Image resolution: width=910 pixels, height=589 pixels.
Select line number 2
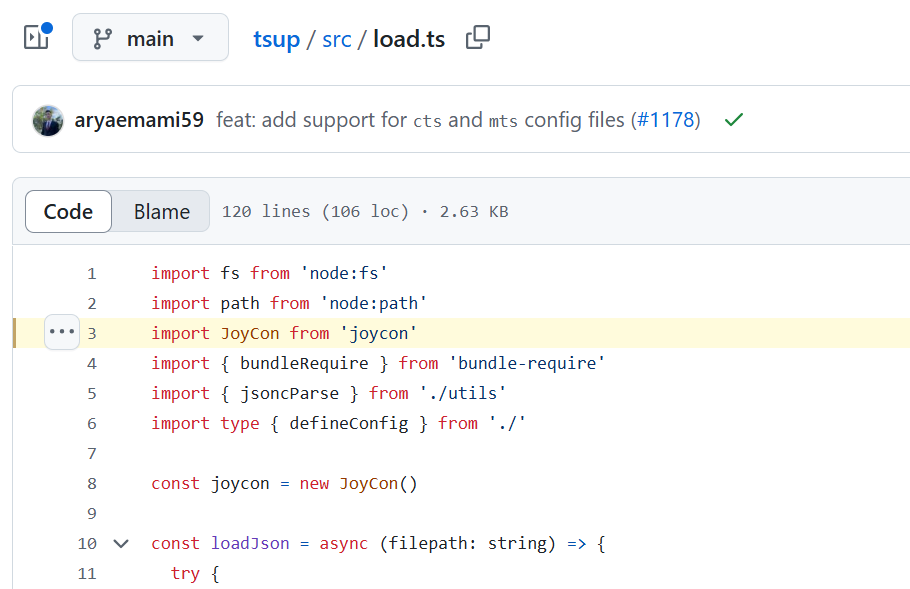(92, 303)
